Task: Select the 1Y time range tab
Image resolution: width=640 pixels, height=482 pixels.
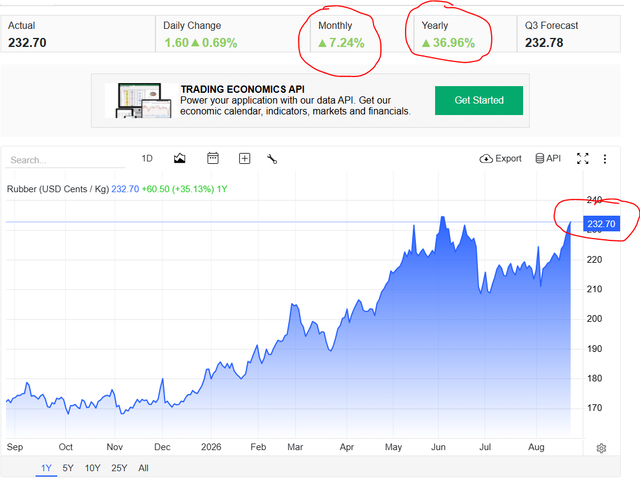Action: point(46,468)
